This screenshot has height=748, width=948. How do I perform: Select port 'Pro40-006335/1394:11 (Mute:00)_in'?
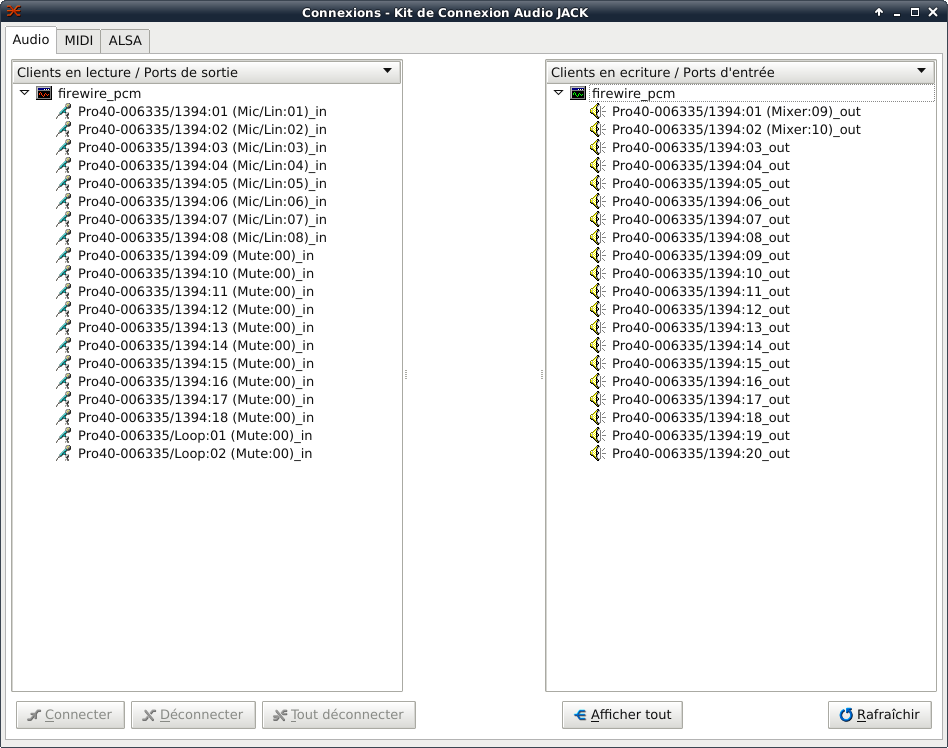(196, 291)
